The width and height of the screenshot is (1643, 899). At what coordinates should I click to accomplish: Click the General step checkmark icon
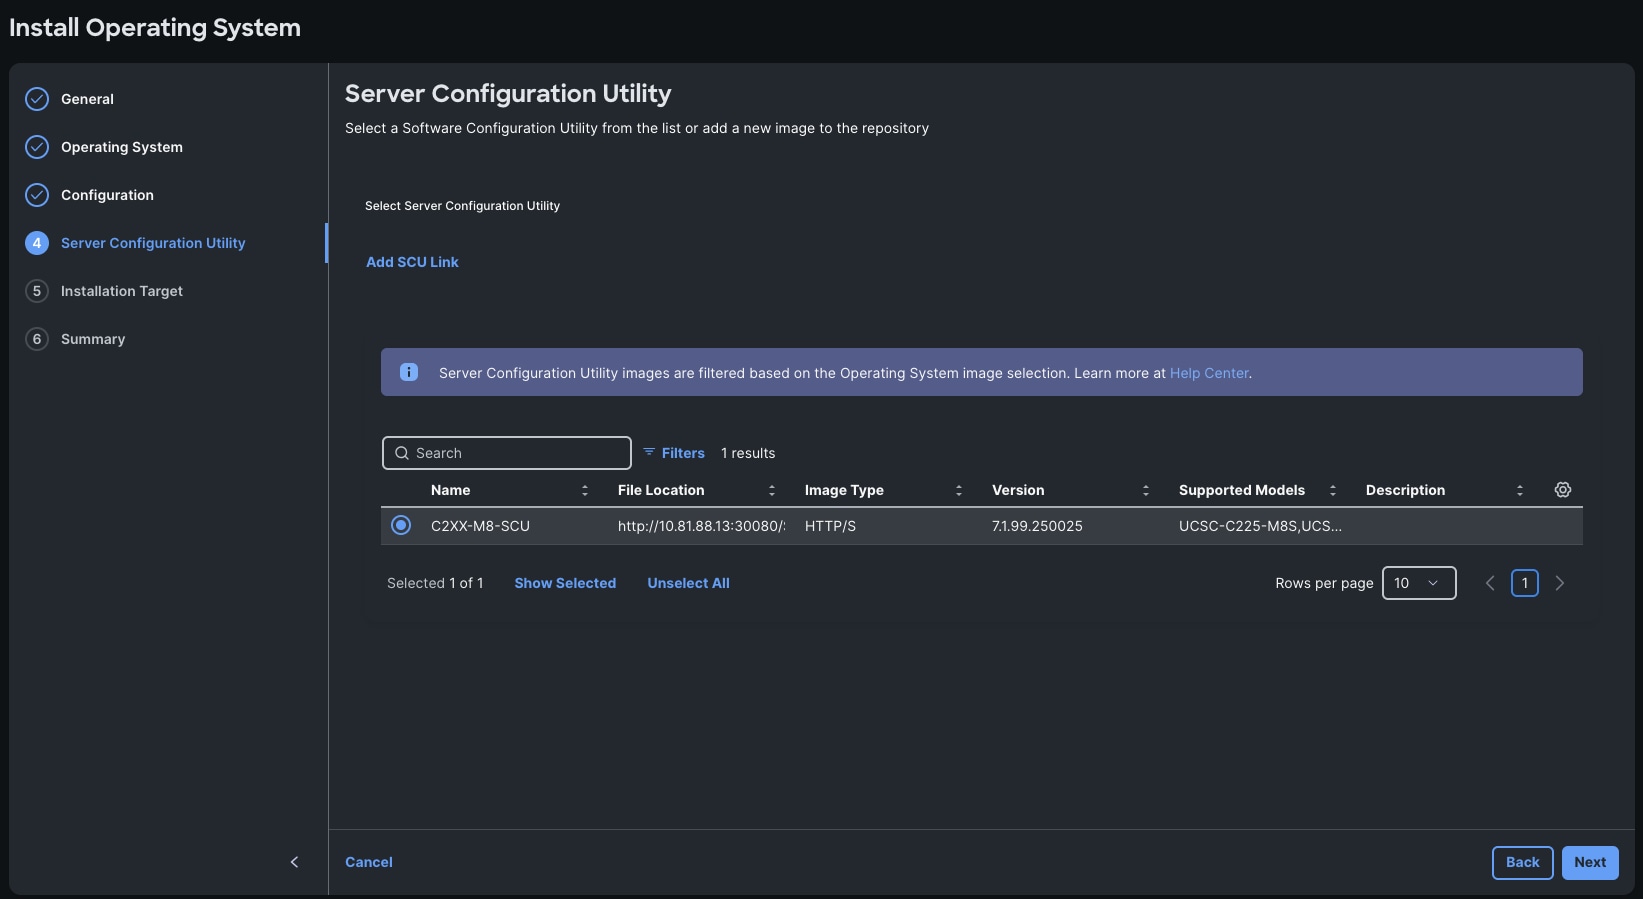[37, 99]
